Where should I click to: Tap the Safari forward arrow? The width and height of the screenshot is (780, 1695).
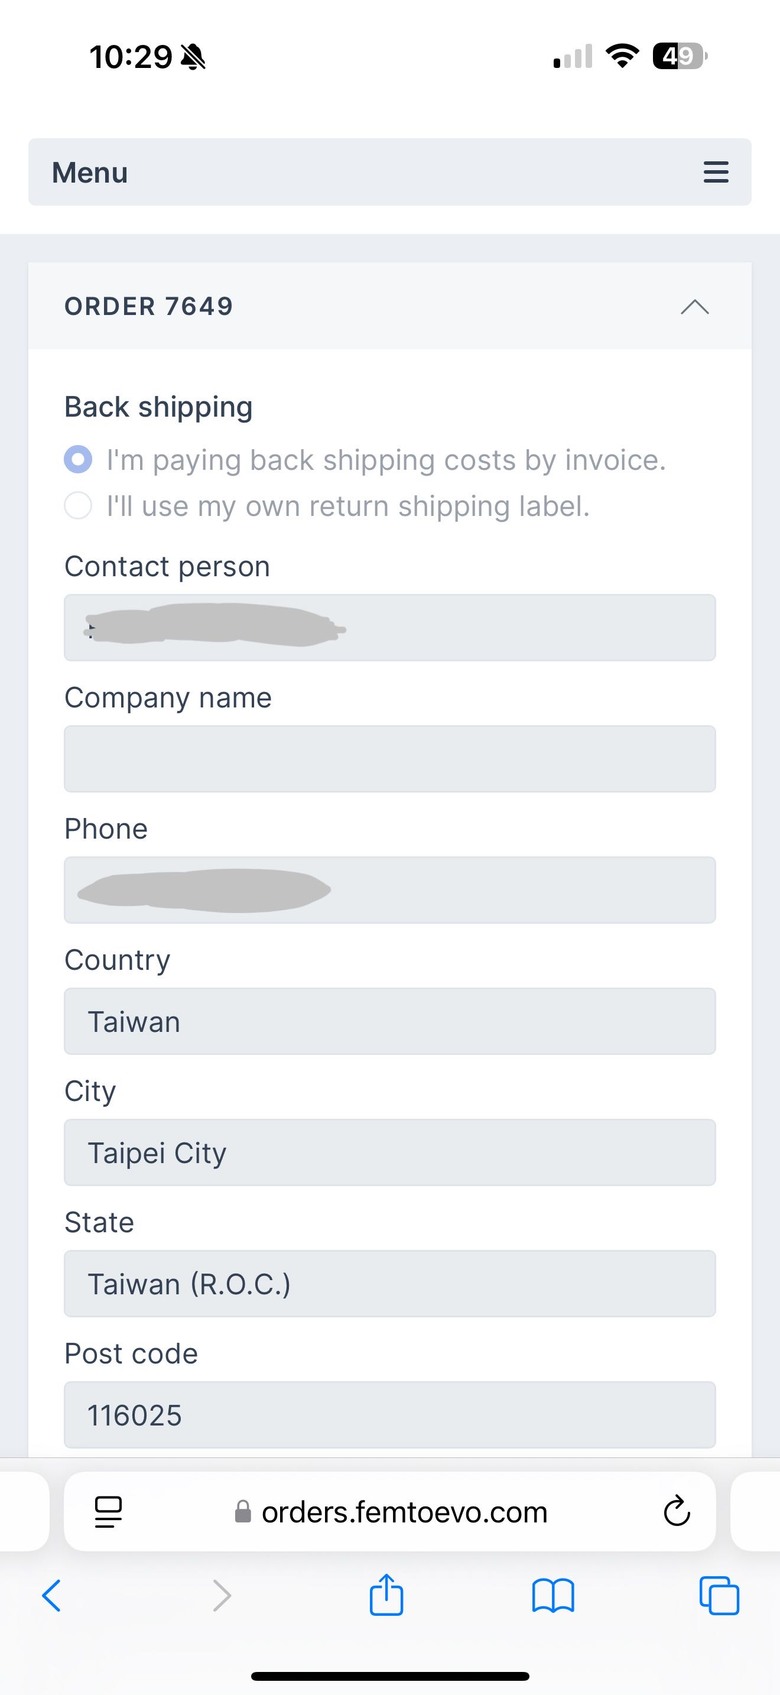click(x=222, y=1595)
